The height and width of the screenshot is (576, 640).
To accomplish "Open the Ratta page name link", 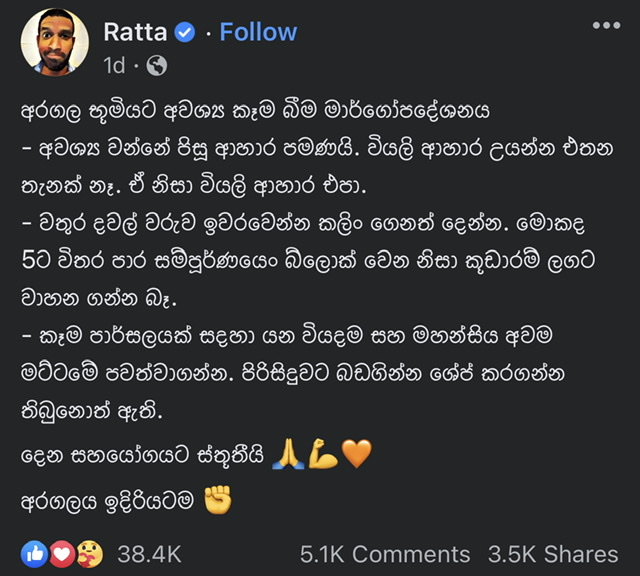I will pos(135,32).
